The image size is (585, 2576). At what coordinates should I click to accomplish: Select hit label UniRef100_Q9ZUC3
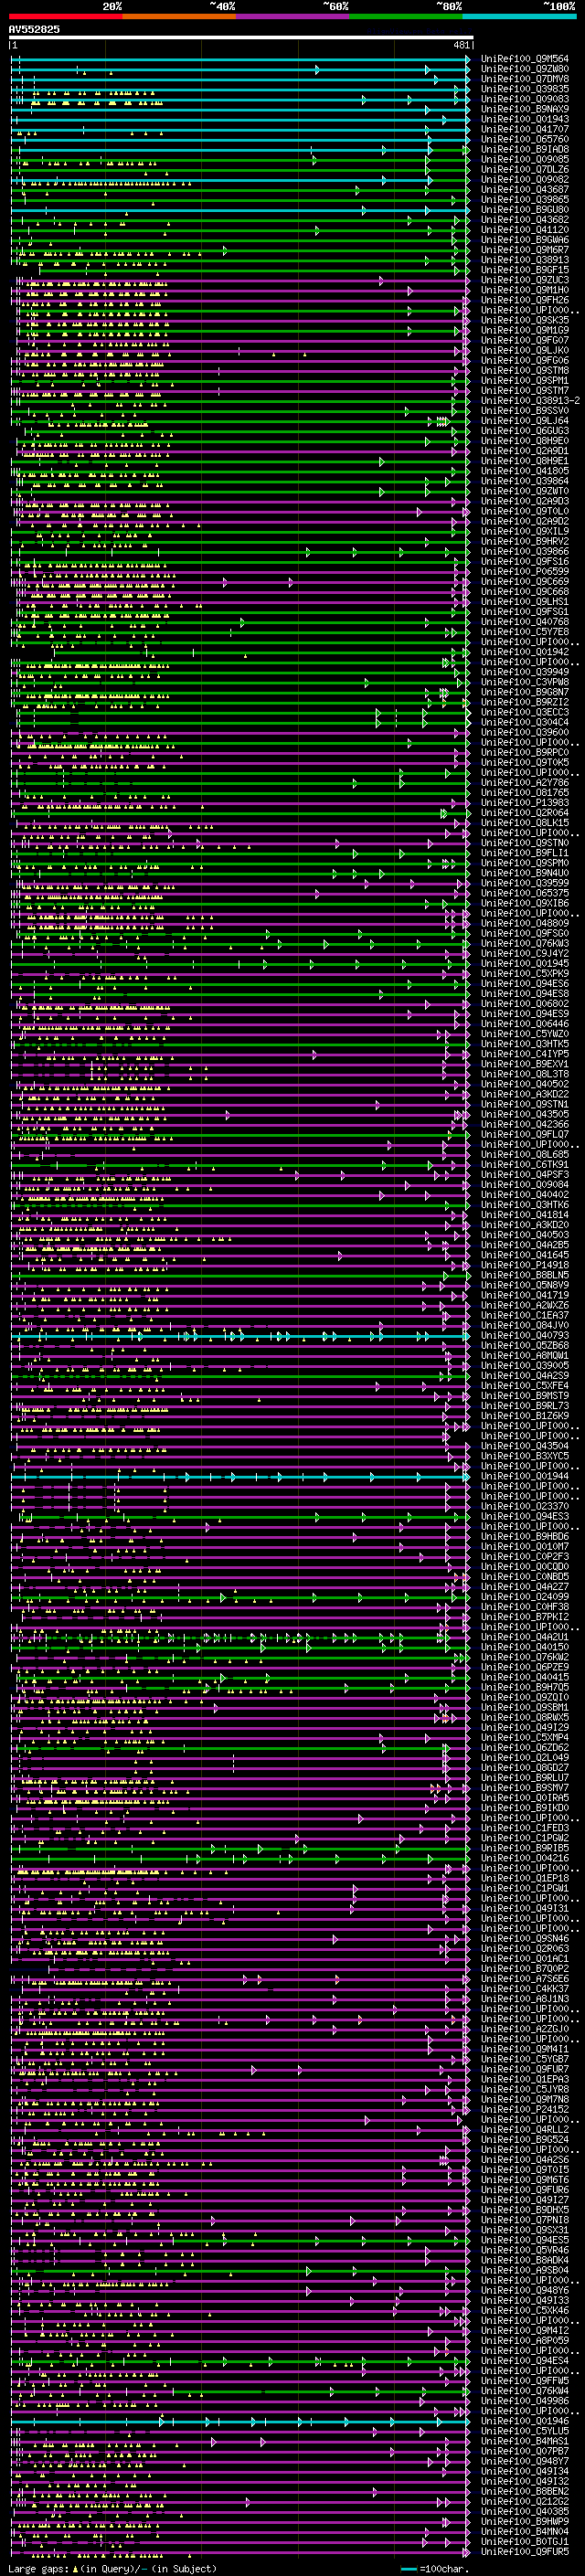click(x=524, y=280)
